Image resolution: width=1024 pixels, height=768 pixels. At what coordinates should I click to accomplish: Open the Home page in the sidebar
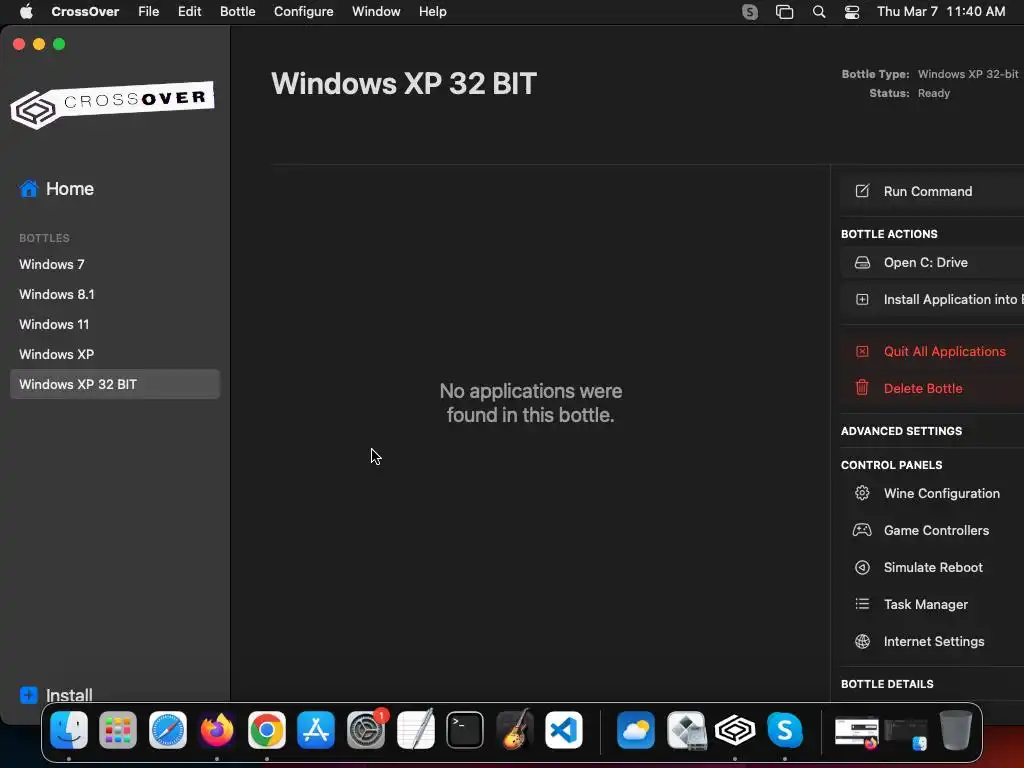(x=56, y=189)
